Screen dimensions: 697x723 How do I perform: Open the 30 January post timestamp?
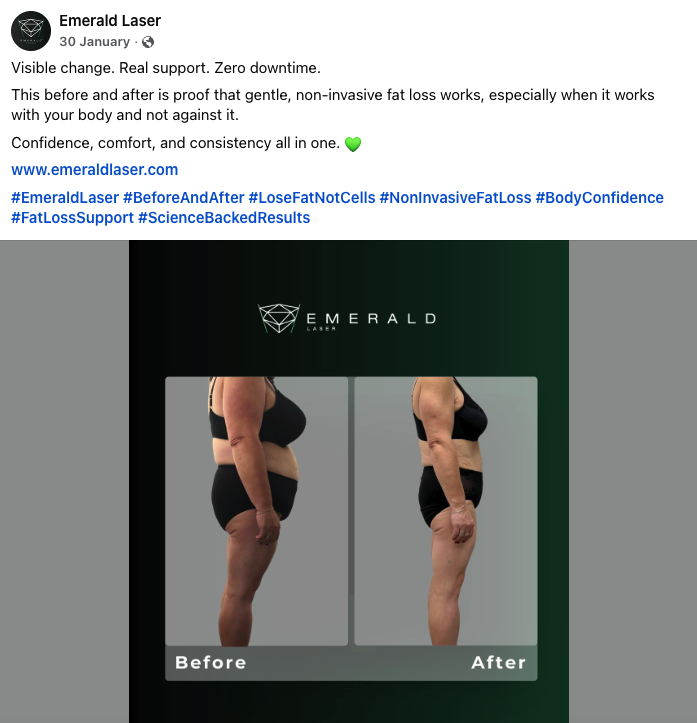pyautogui.click(x=95, y=41)
